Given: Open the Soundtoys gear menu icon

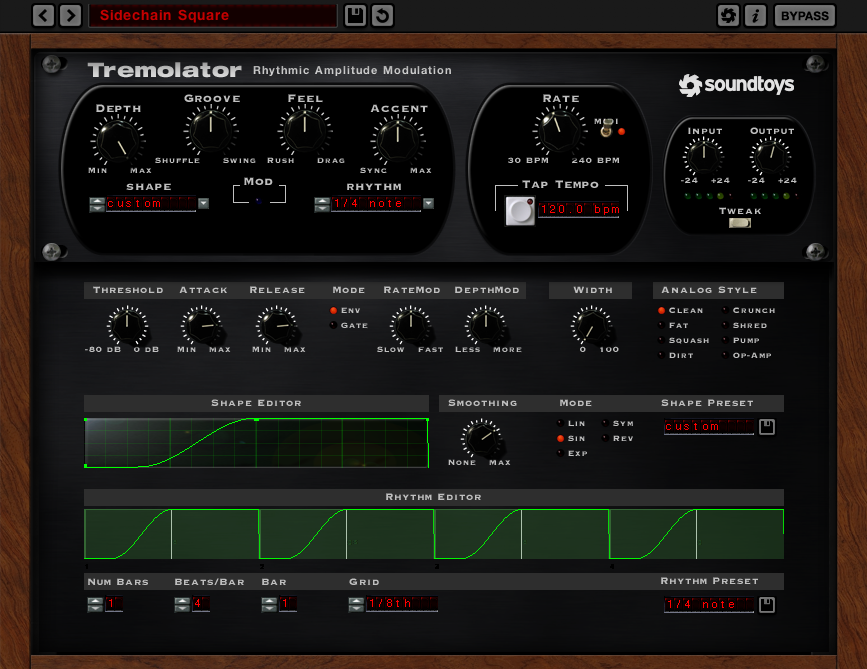Looking at the screenshot, I should (x=728, y=15).
